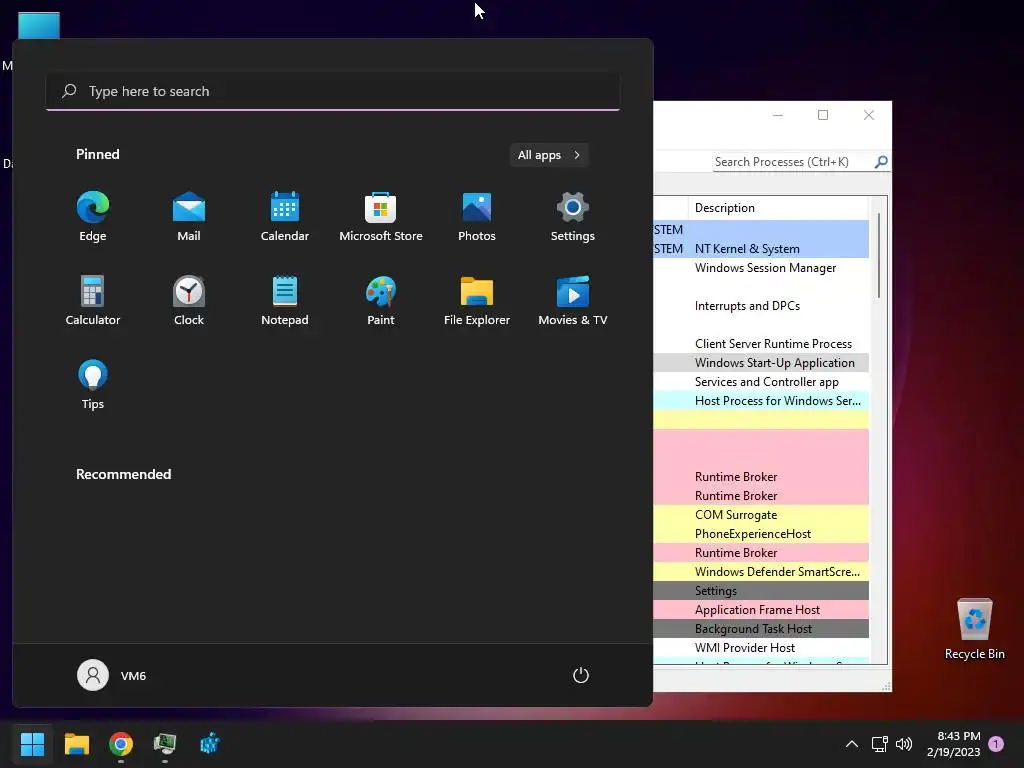The width and height of the screenshot is (1024, 768).
Task: Switch to Chrome on the taskbar
Action: pos(121,744)
